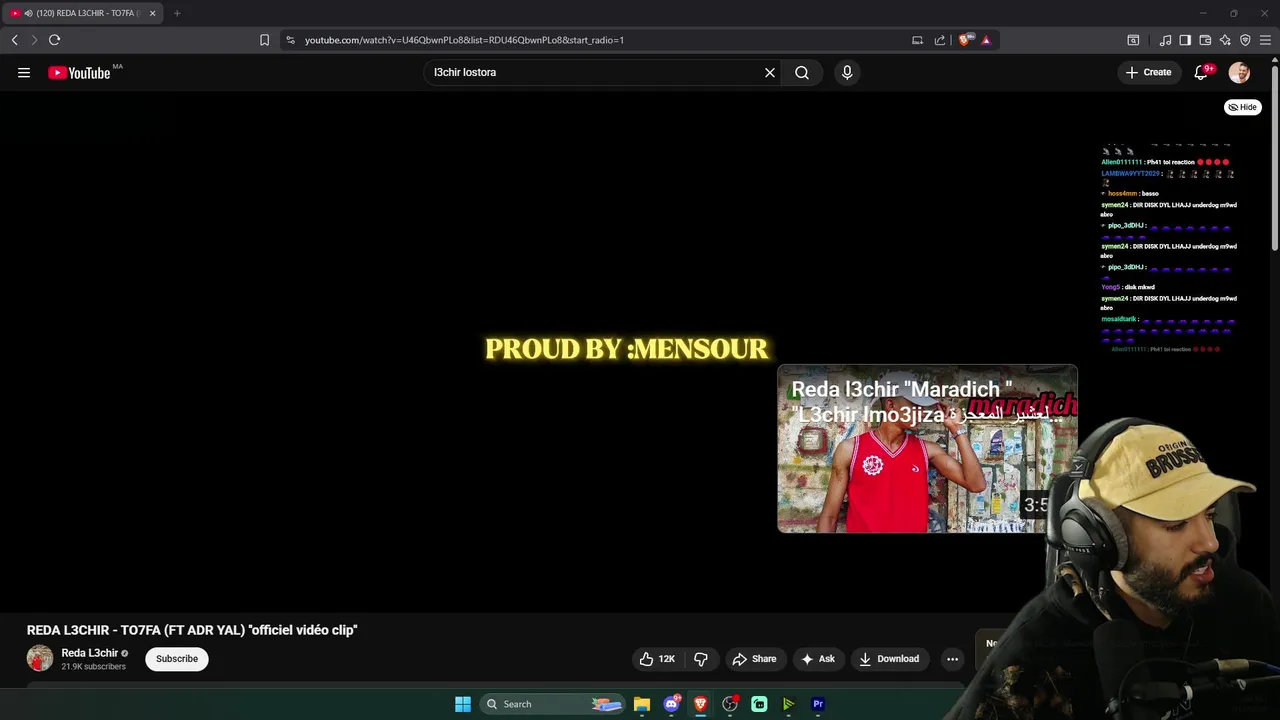Close the REDA L3CHIR tab
The image size is (1280, 720).
[x=152, y=13]
